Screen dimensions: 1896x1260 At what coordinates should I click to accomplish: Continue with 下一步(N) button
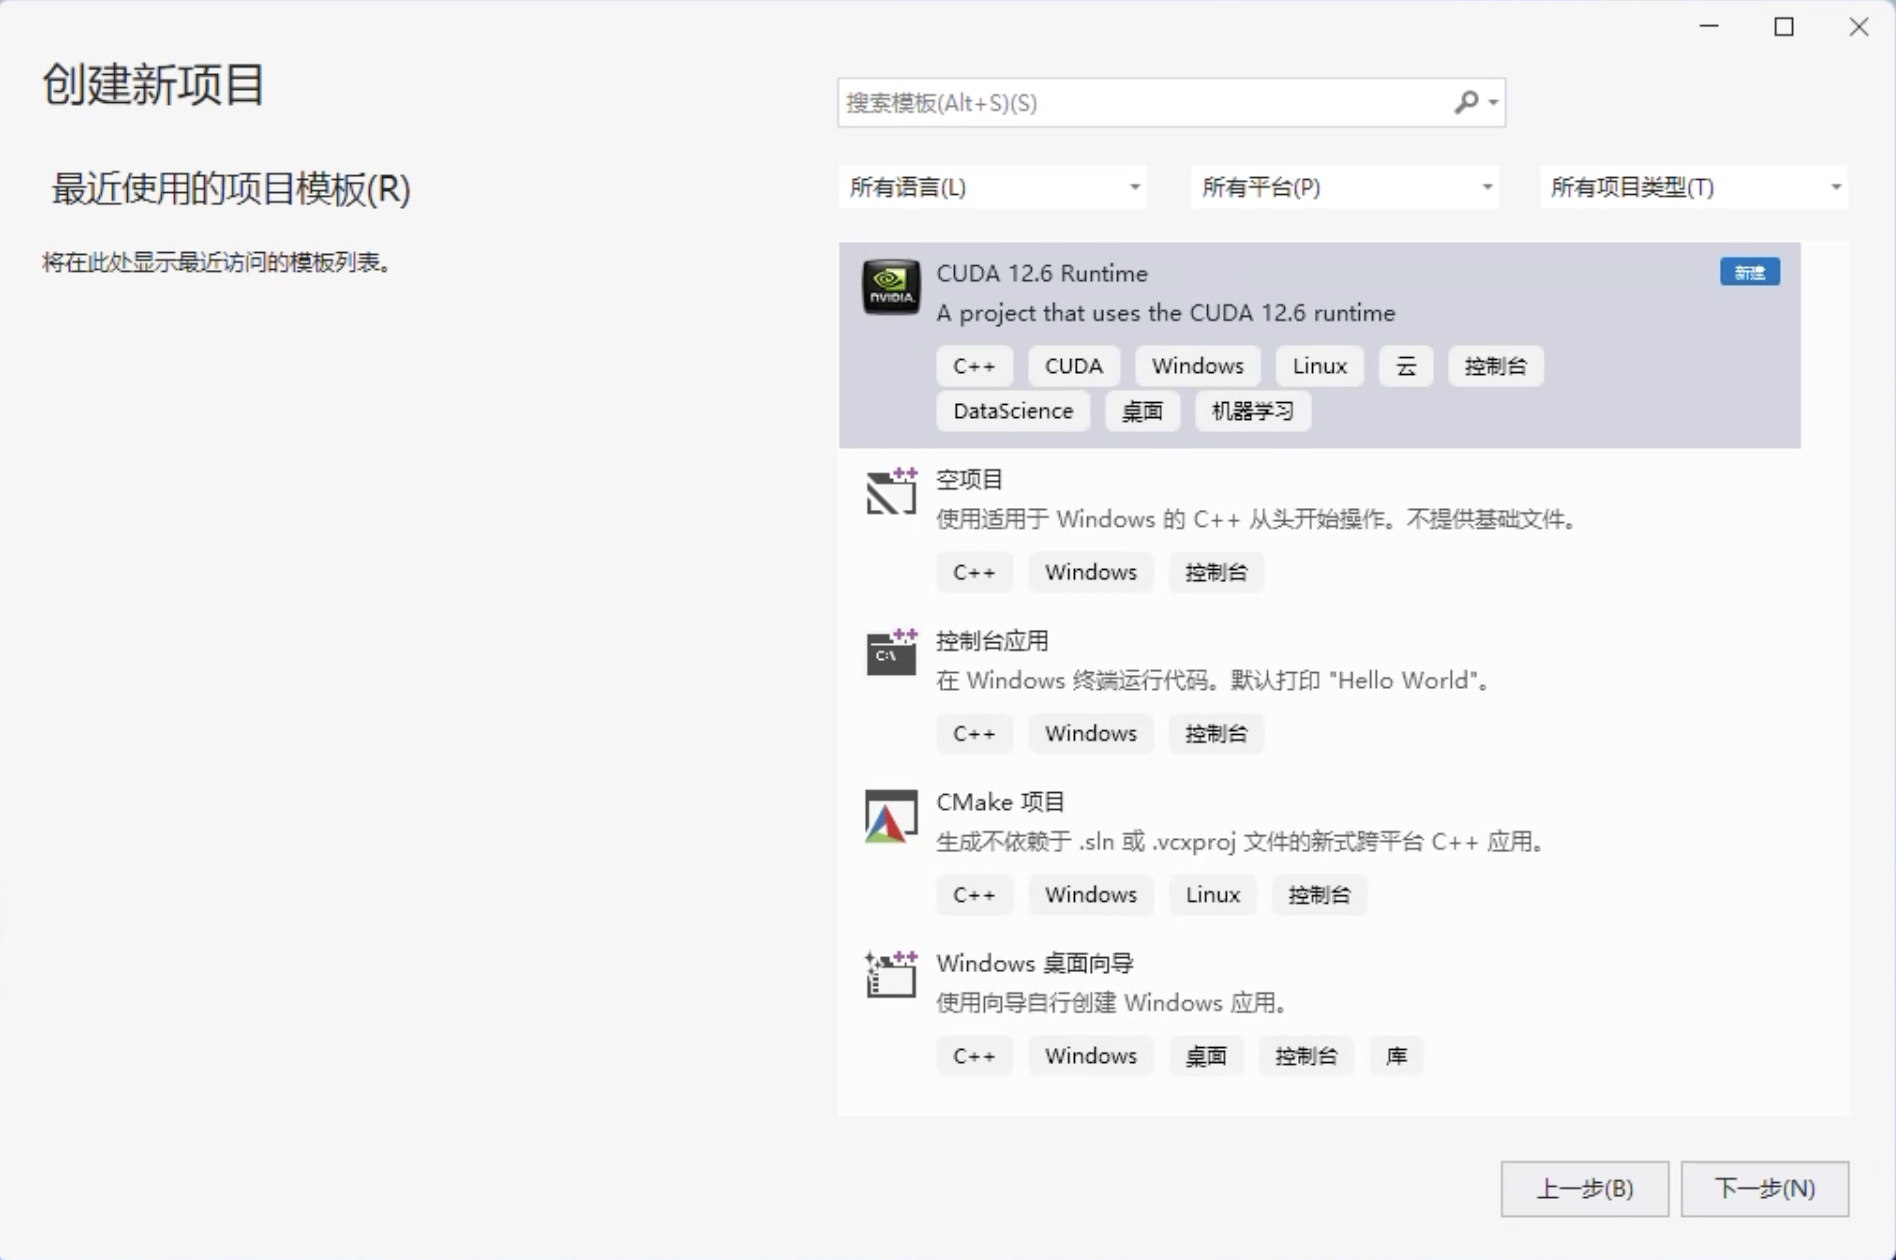point(1764,1188)
